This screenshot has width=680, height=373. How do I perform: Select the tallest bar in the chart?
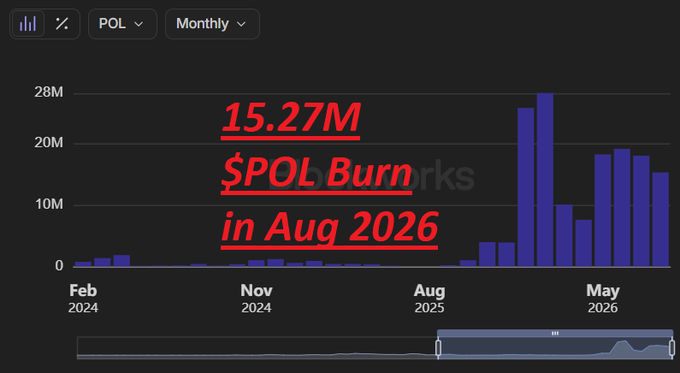[545, 180]
